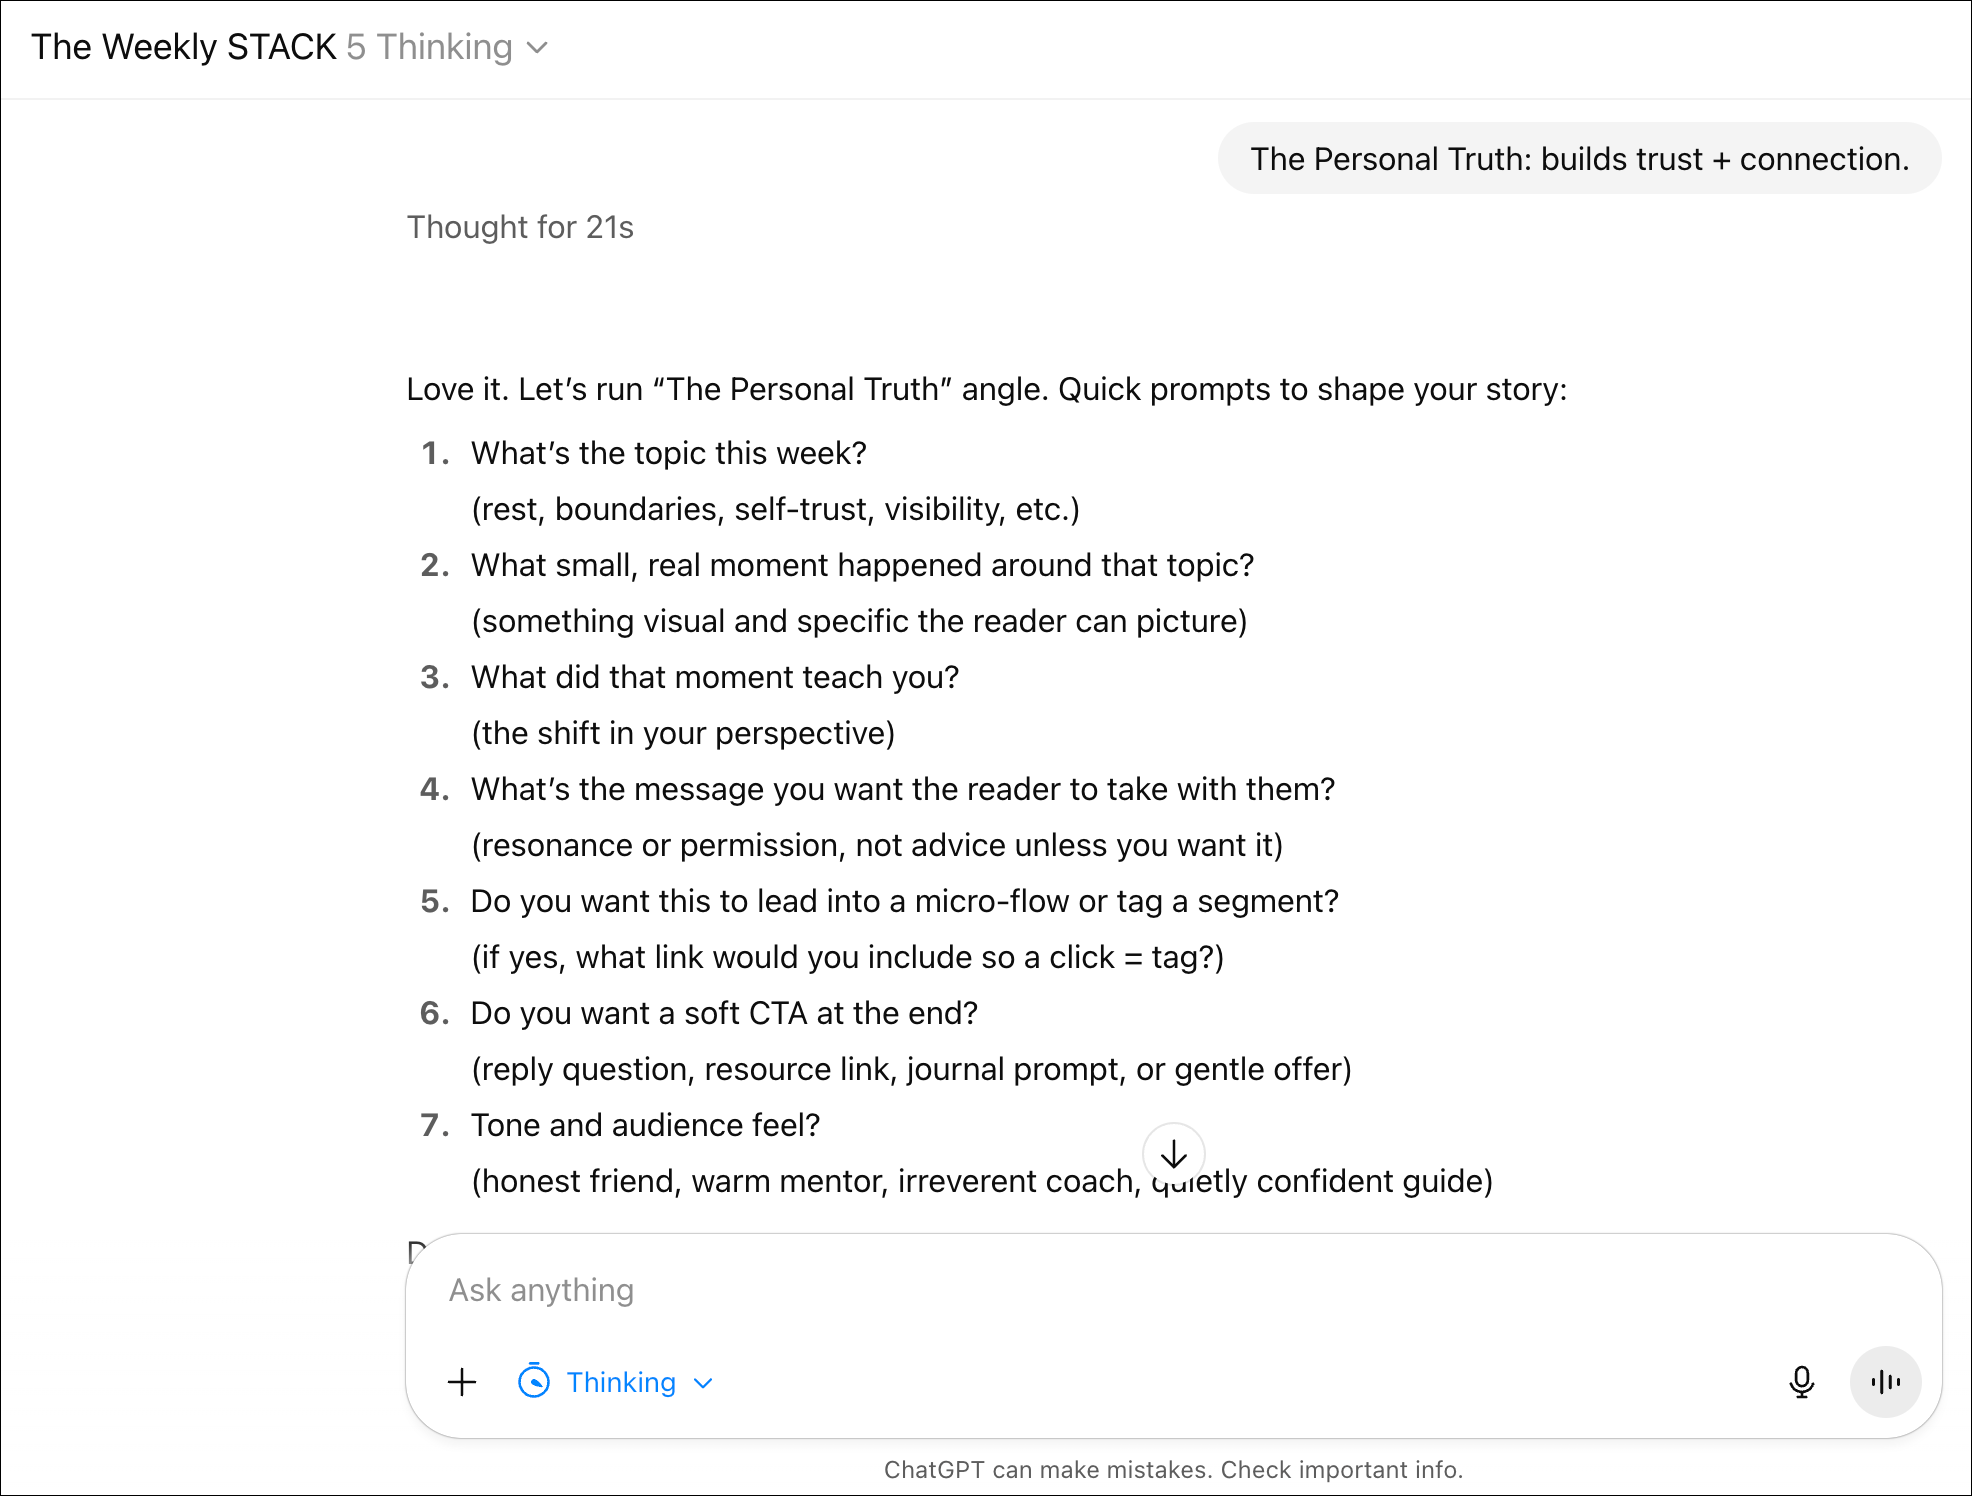Click the "The Personal Truth" user message bubble

coord(1579,160)
